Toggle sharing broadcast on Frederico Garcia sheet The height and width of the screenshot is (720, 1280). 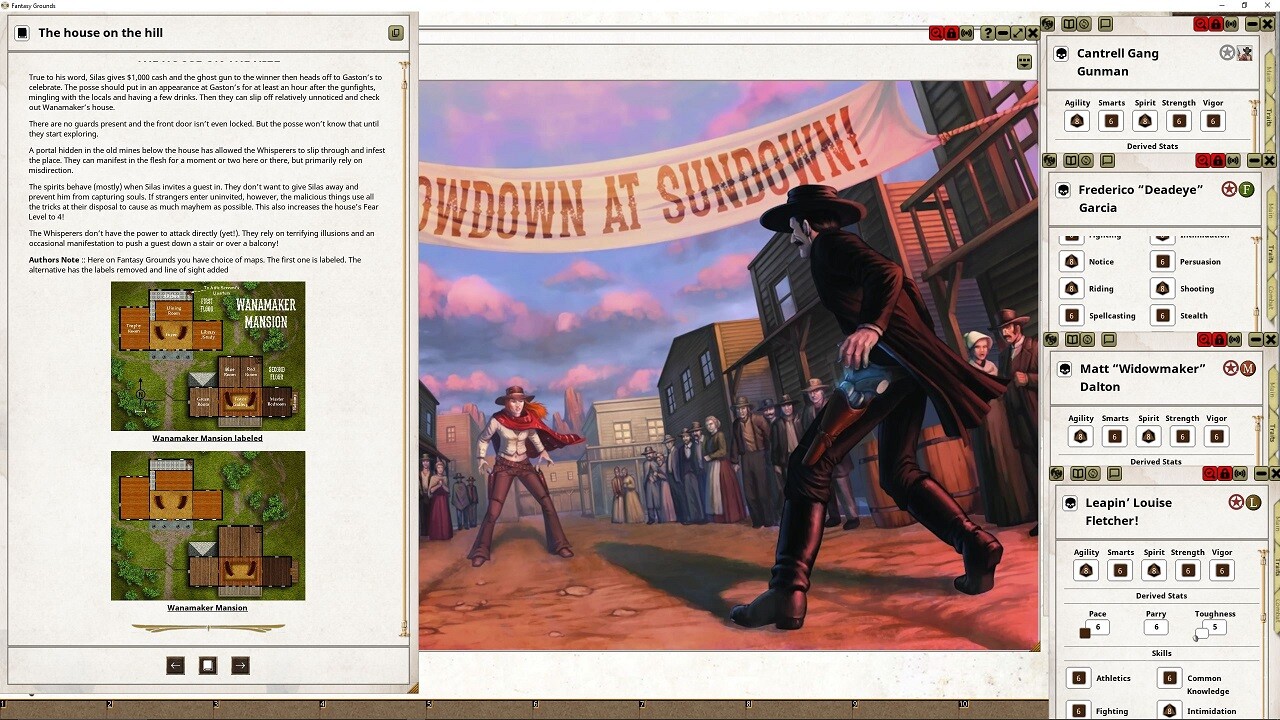coord(1233,160)
